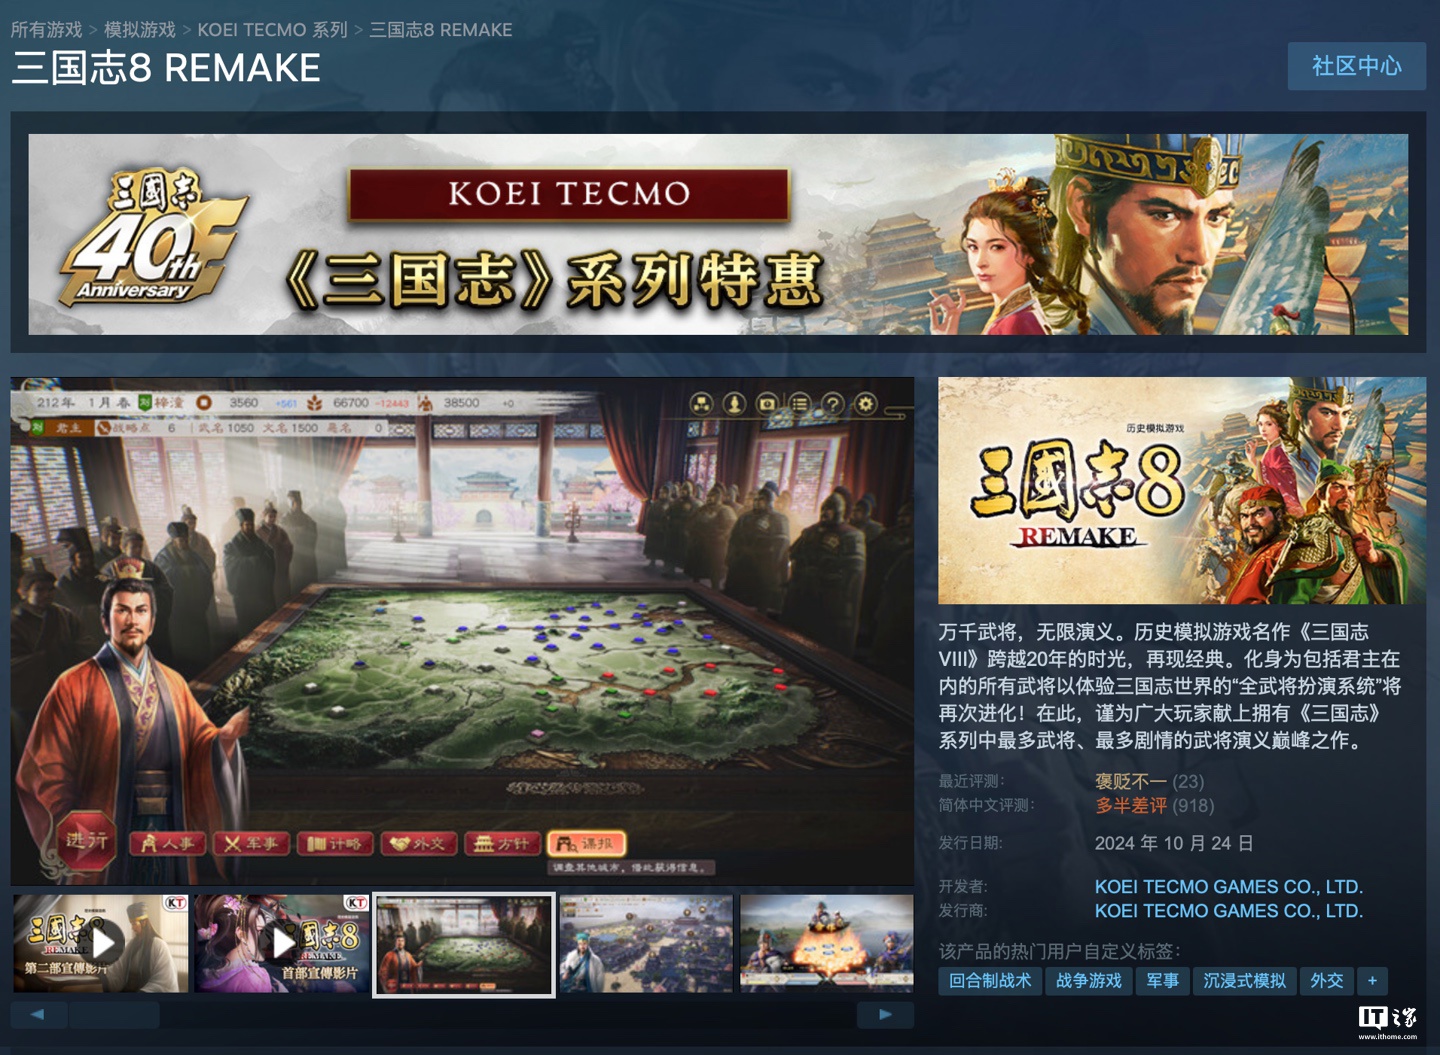Screen dimensions: 1440x1055
Task: Select the 战争游戏 tag
Action: (x=1089, y=981)
